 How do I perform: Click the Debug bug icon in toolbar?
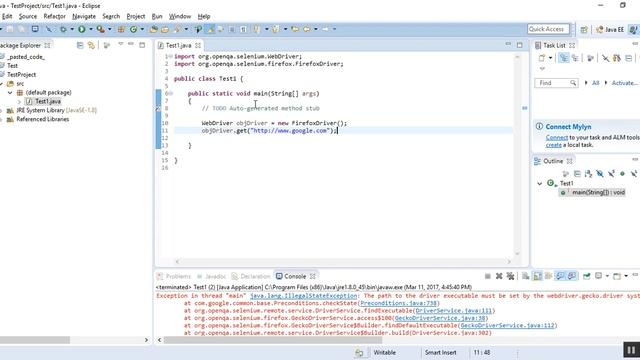tap(63, 29)
